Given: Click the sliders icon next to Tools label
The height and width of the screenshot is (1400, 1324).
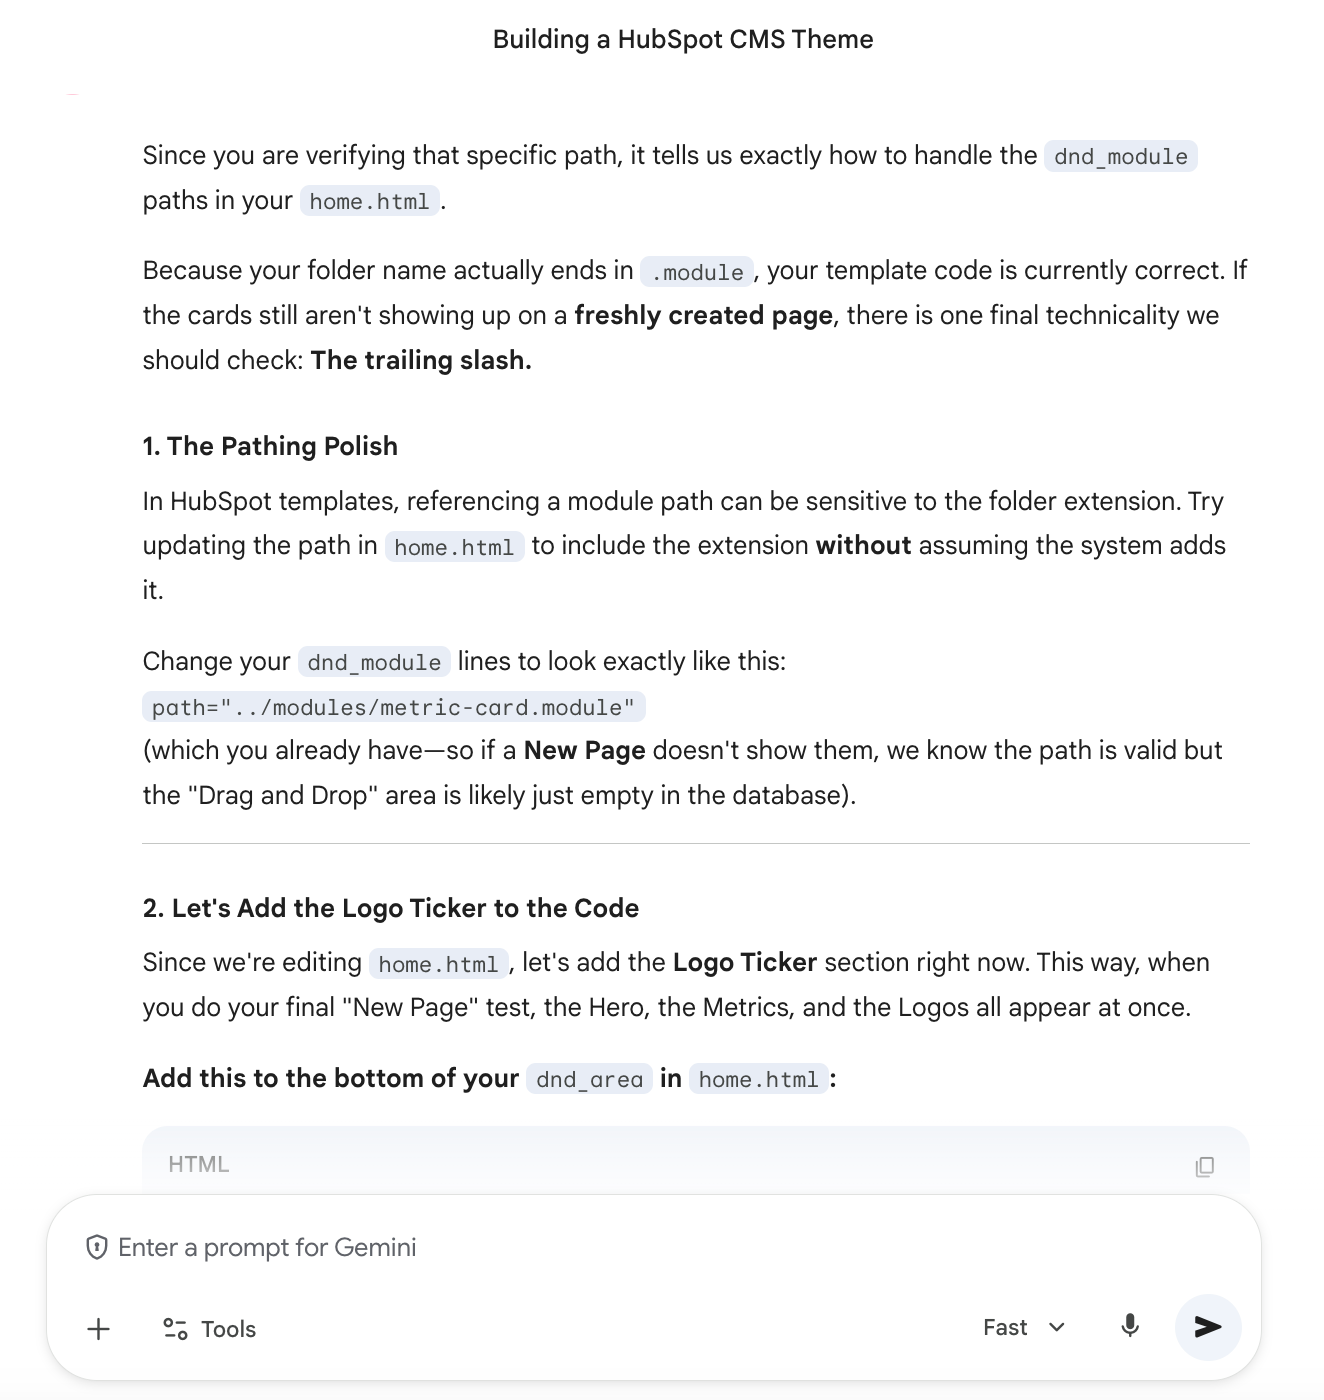Looking at the screenshot, I should pos(175,1328).
